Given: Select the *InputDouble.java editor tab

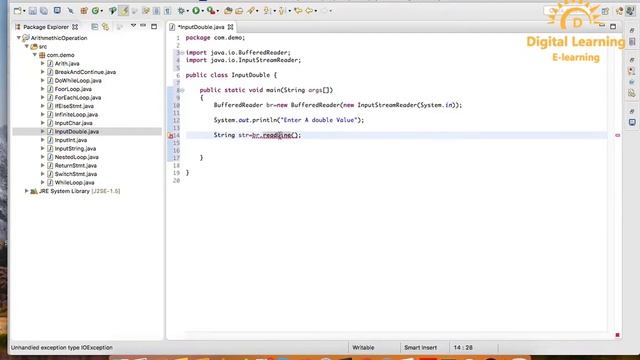Looking at the screenshot, I should [x=201, y=27].
